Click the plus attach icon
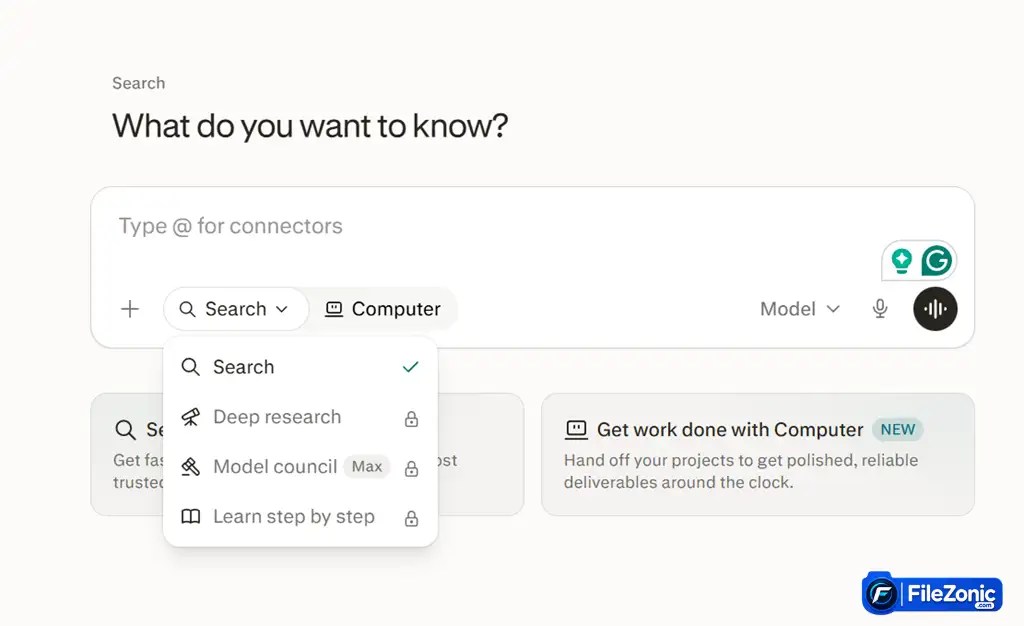 pyautogui.click(x=130, y=309)
